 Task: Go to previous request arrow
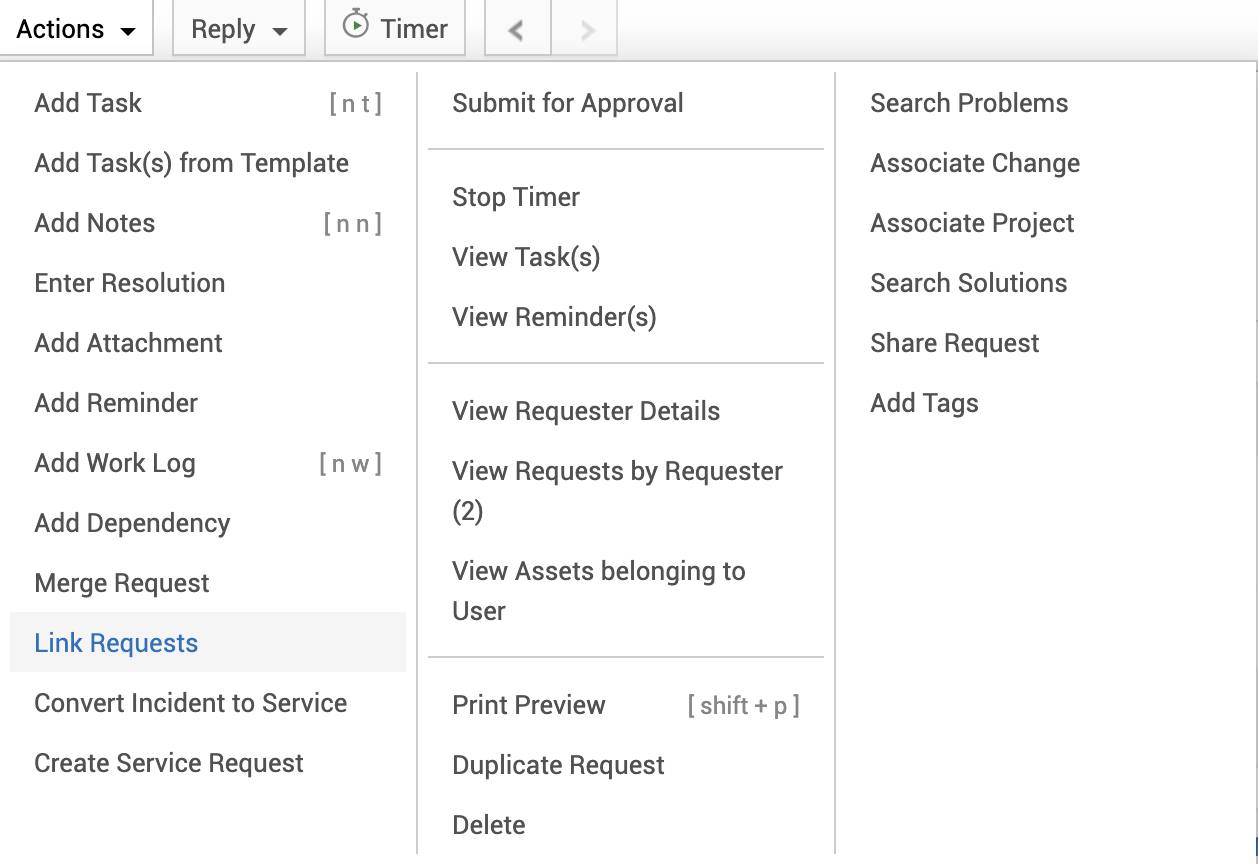[517, 30]
